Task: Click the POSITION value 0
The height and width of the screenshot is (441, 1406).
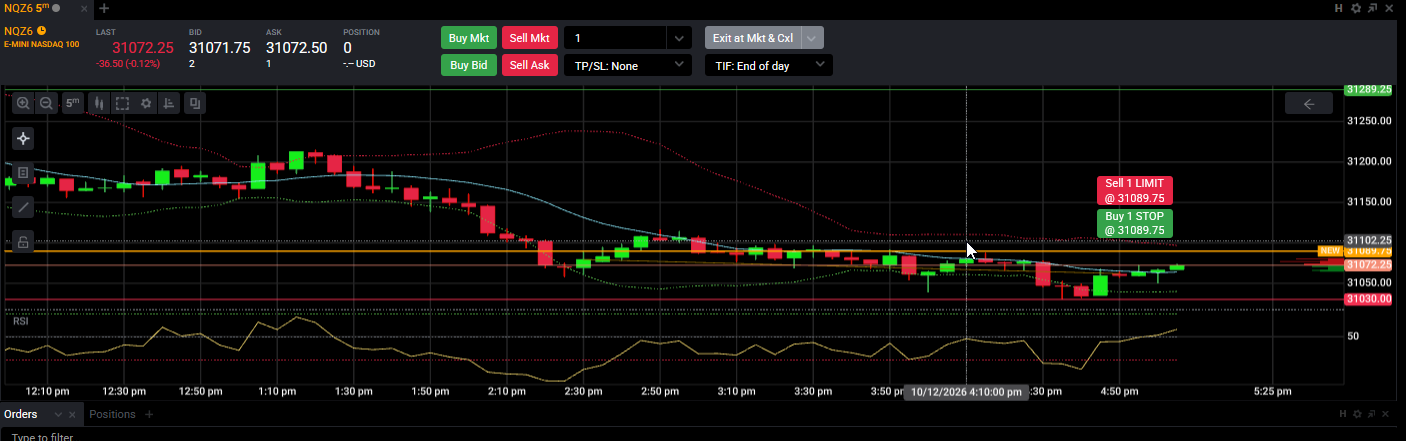Action: pos(347,47)
